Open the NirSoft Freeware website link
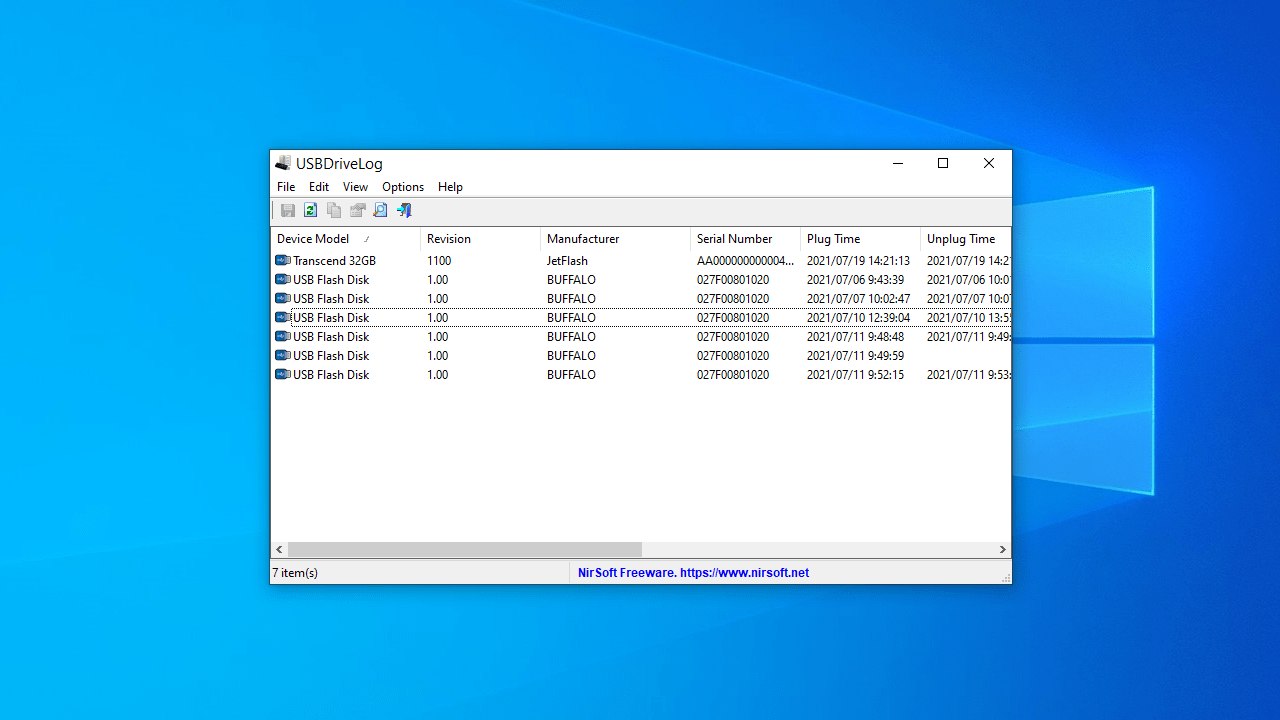The image size is (1280, 720). 693,573
